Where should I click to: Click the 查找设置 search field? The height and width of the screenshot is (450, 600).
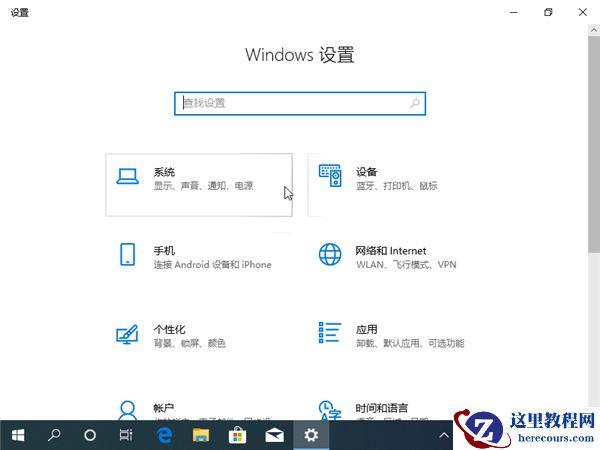coord(300,103)
